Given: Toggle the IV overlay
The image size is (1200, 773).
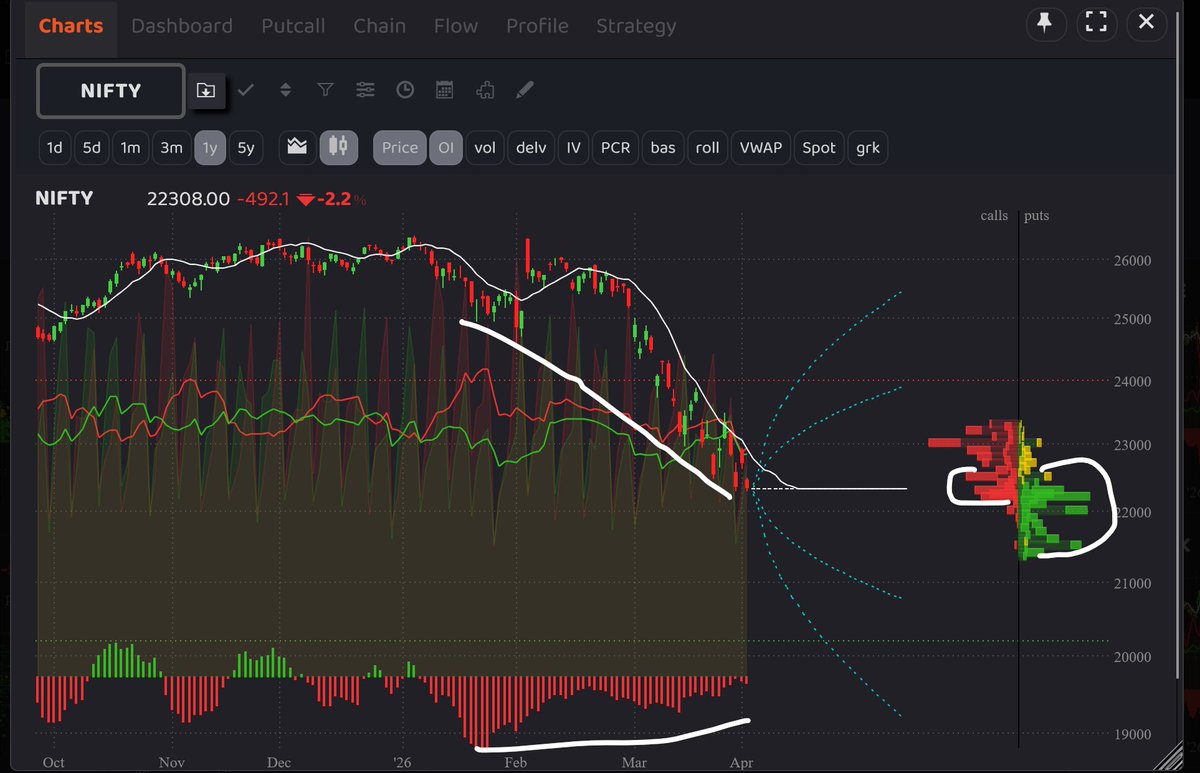Looking at the screenshot, I should coord(573,148).
